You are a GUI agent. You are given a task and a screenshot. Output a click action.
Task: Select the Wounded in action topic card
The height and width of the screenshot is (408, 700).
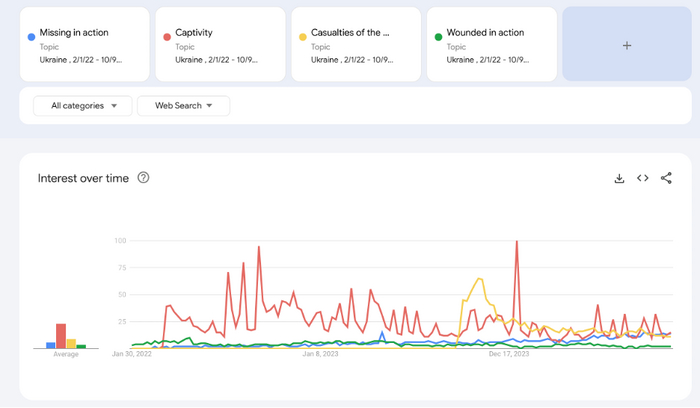pyautogui.click(x=490, y=45)
